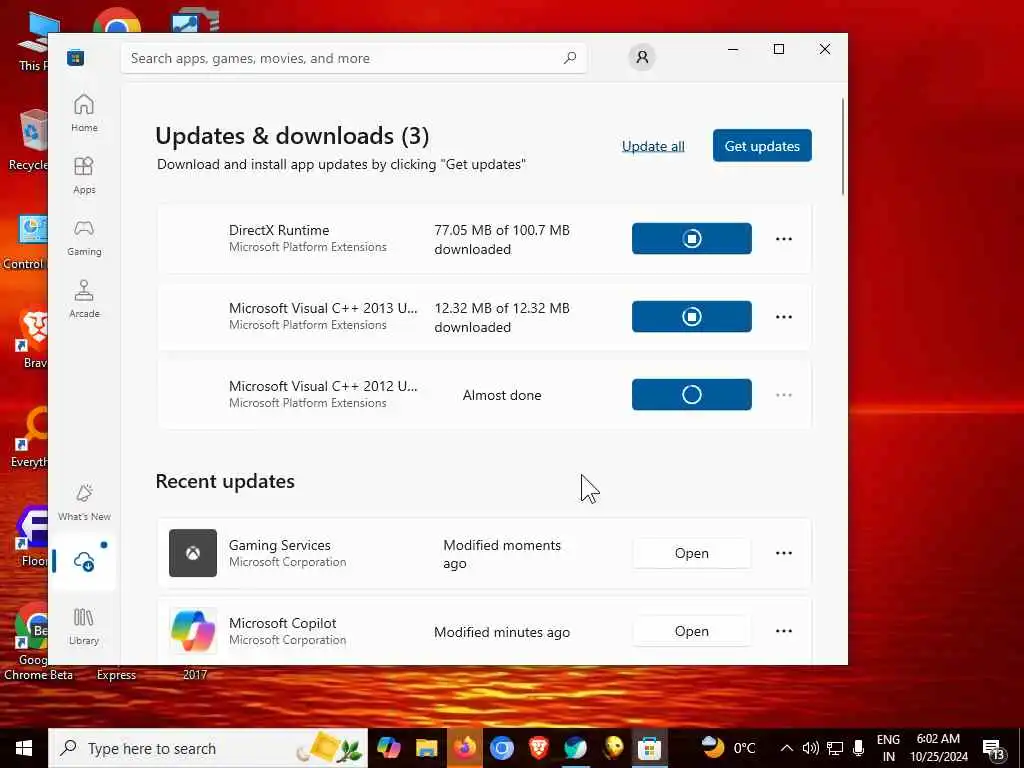This screenshot has height=768, width=1024.
Task: Open Microsoft Copilot with its Open button
Action: (692, 631)
